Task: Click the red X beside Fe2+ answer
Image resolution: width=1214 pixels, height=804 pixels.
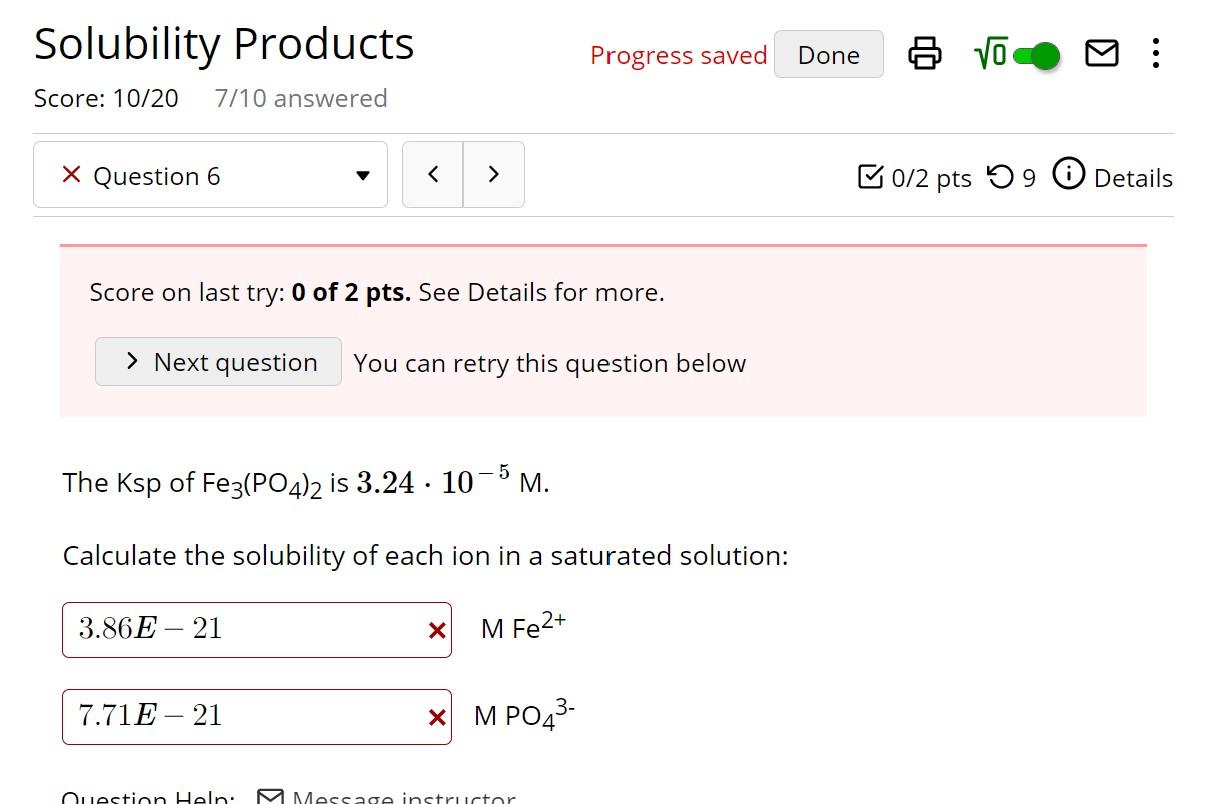Action: (436, 631)
